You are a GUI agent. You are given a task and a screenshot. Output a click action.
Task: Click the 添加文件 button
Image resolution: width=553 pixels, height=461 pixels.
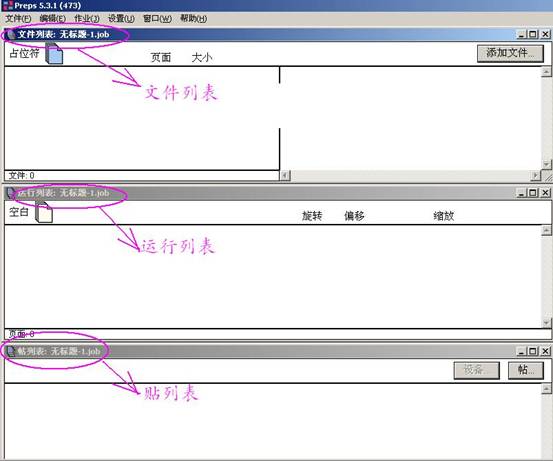[x=510, y=53]
